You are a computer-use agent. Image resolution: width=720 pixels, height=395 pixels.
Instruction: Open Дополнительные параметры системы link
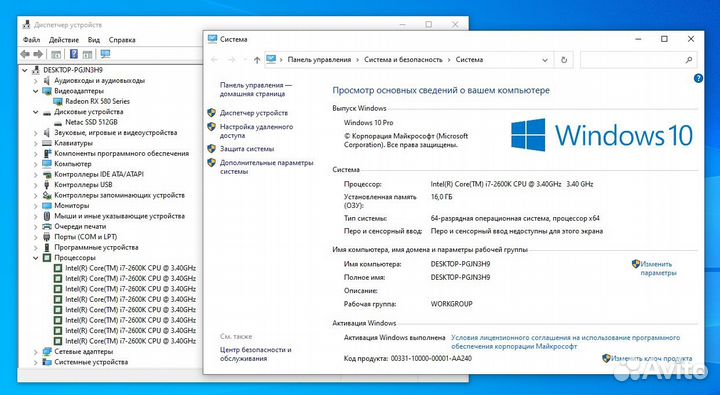coord(266,167)
